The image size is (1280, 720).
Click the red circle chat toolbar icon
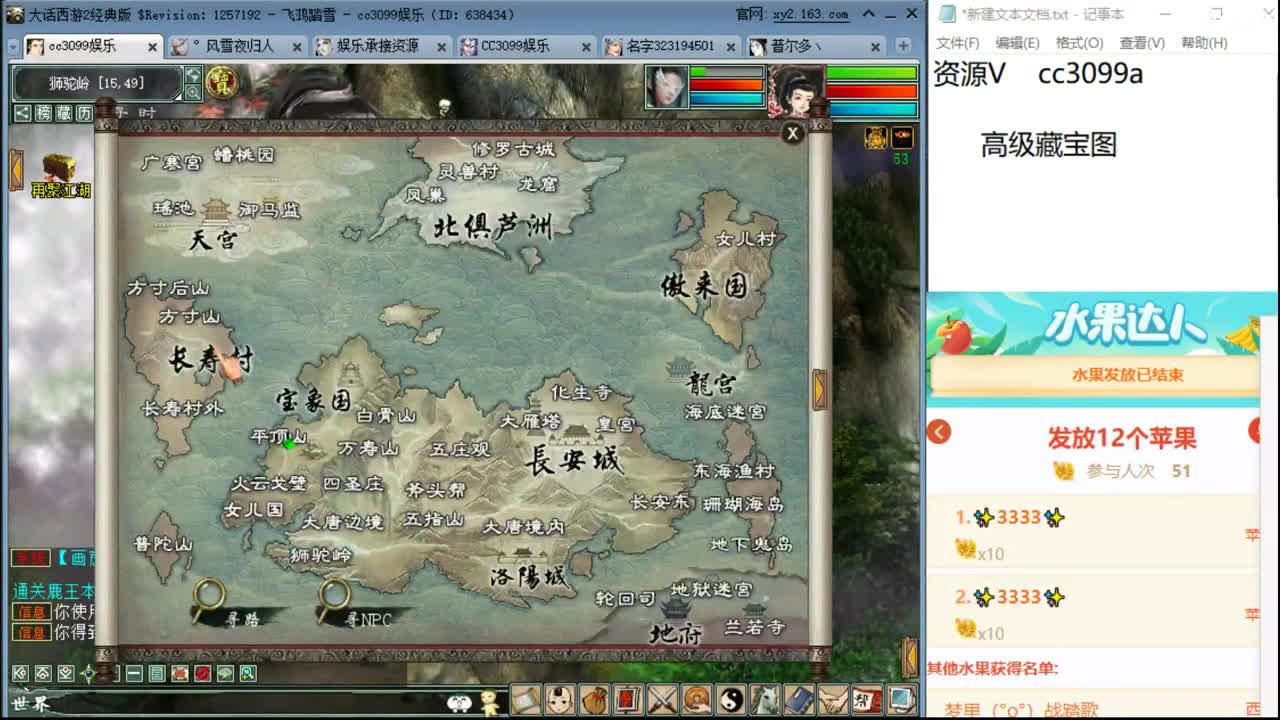pos(202,674)
